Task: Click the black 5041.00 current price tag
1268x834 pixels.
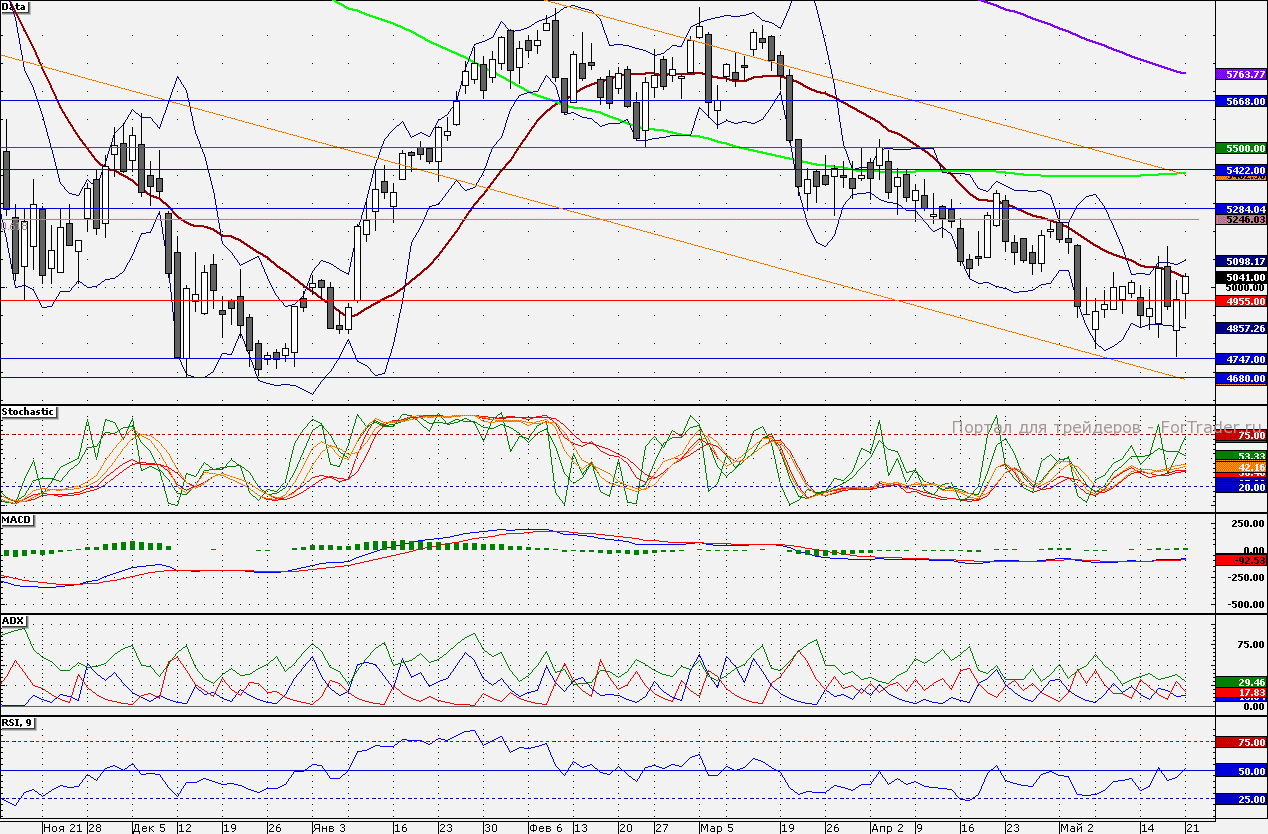Action: tap(1239, 278)
